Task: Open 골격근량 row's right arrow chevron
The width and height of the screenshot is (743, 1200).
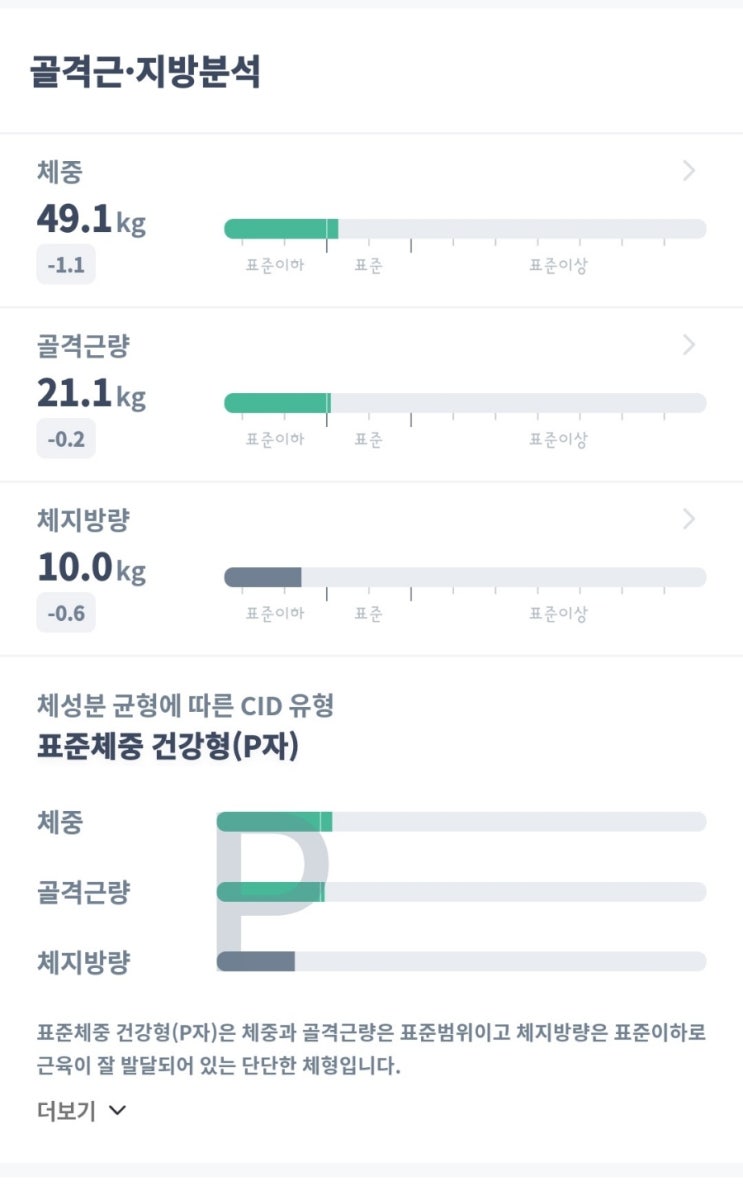Action: tap(688, 345)
